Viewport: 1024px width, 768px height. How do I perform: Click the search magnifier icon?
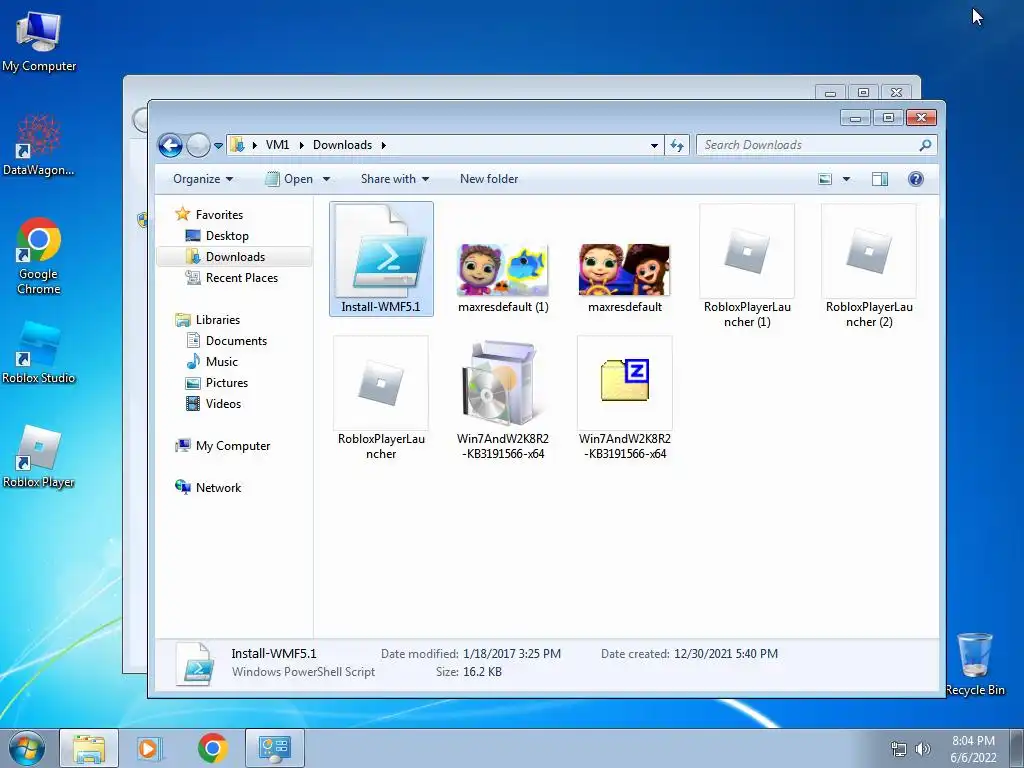click(925, 145)
